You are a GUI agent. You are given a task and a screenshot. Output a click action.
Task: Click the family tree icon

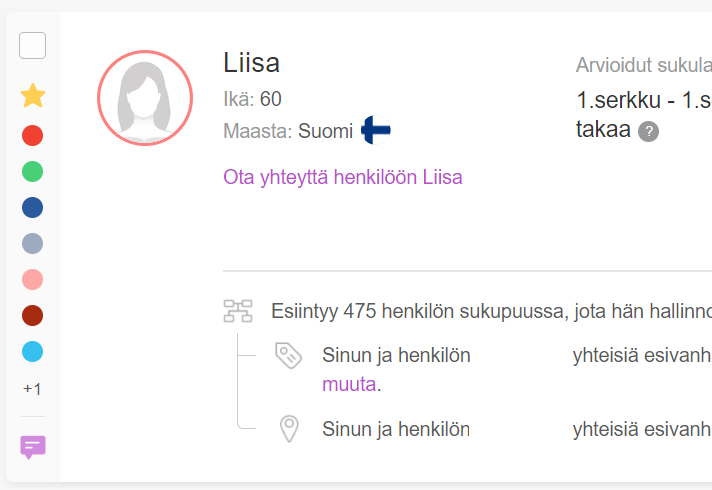pyautogui.click(x=237, y=311)
